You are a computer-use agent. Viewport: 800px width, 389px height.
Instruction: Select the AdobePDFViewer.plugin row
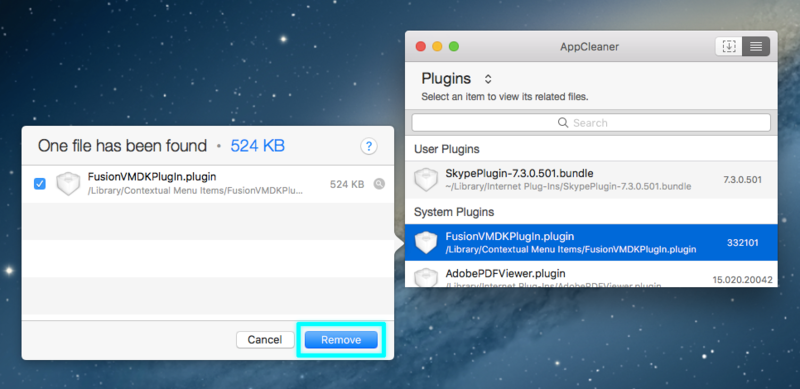click(x=591, y=274)
